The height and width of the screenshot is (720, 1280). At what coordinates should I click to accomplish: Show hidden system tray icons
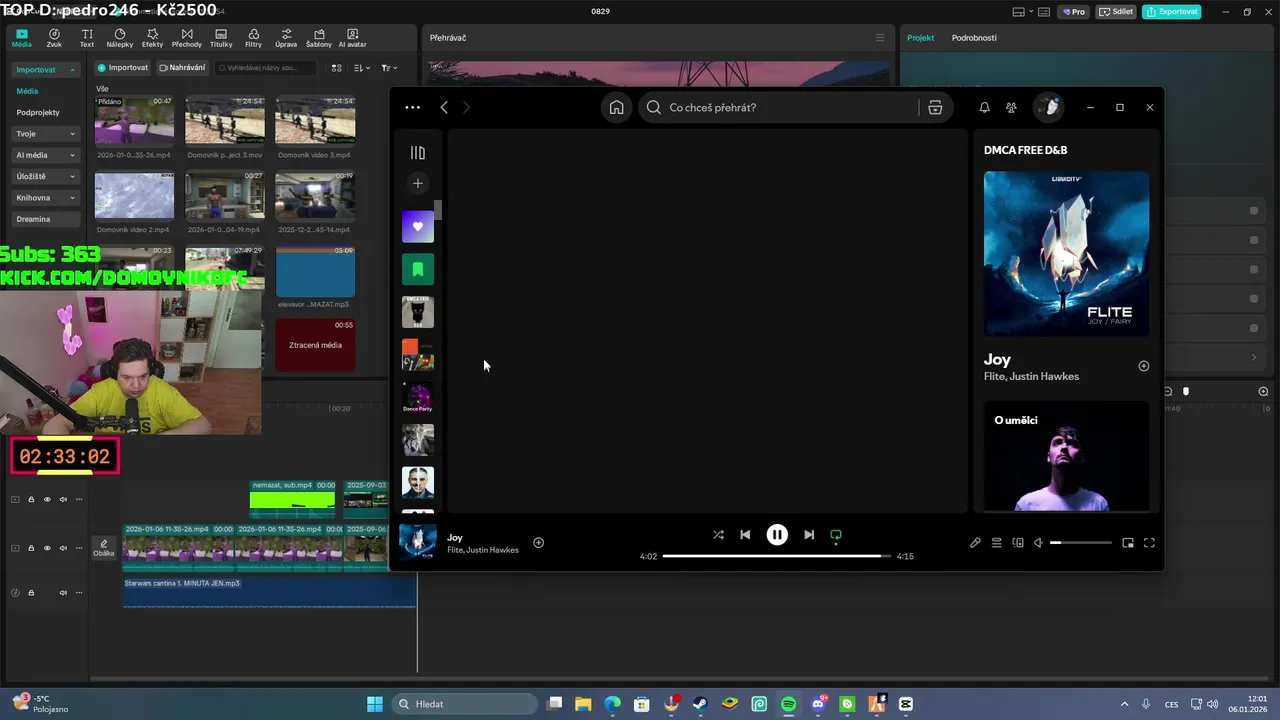[1124, 704]
